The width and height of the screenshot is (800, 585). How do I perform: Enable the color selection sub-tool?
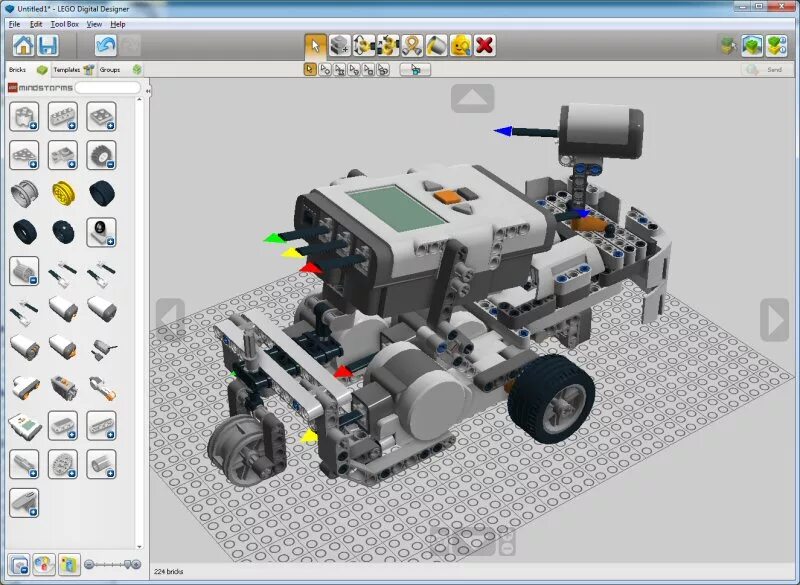(x=354, y=69)
